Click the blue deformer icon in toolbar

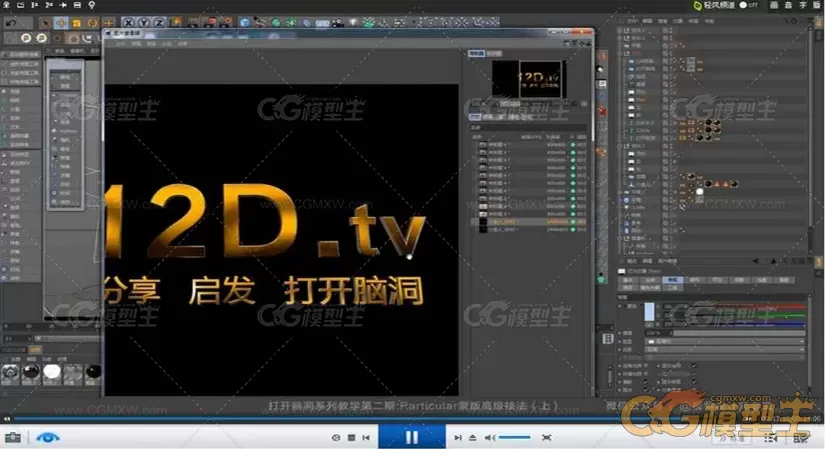[x=307, y=23]
